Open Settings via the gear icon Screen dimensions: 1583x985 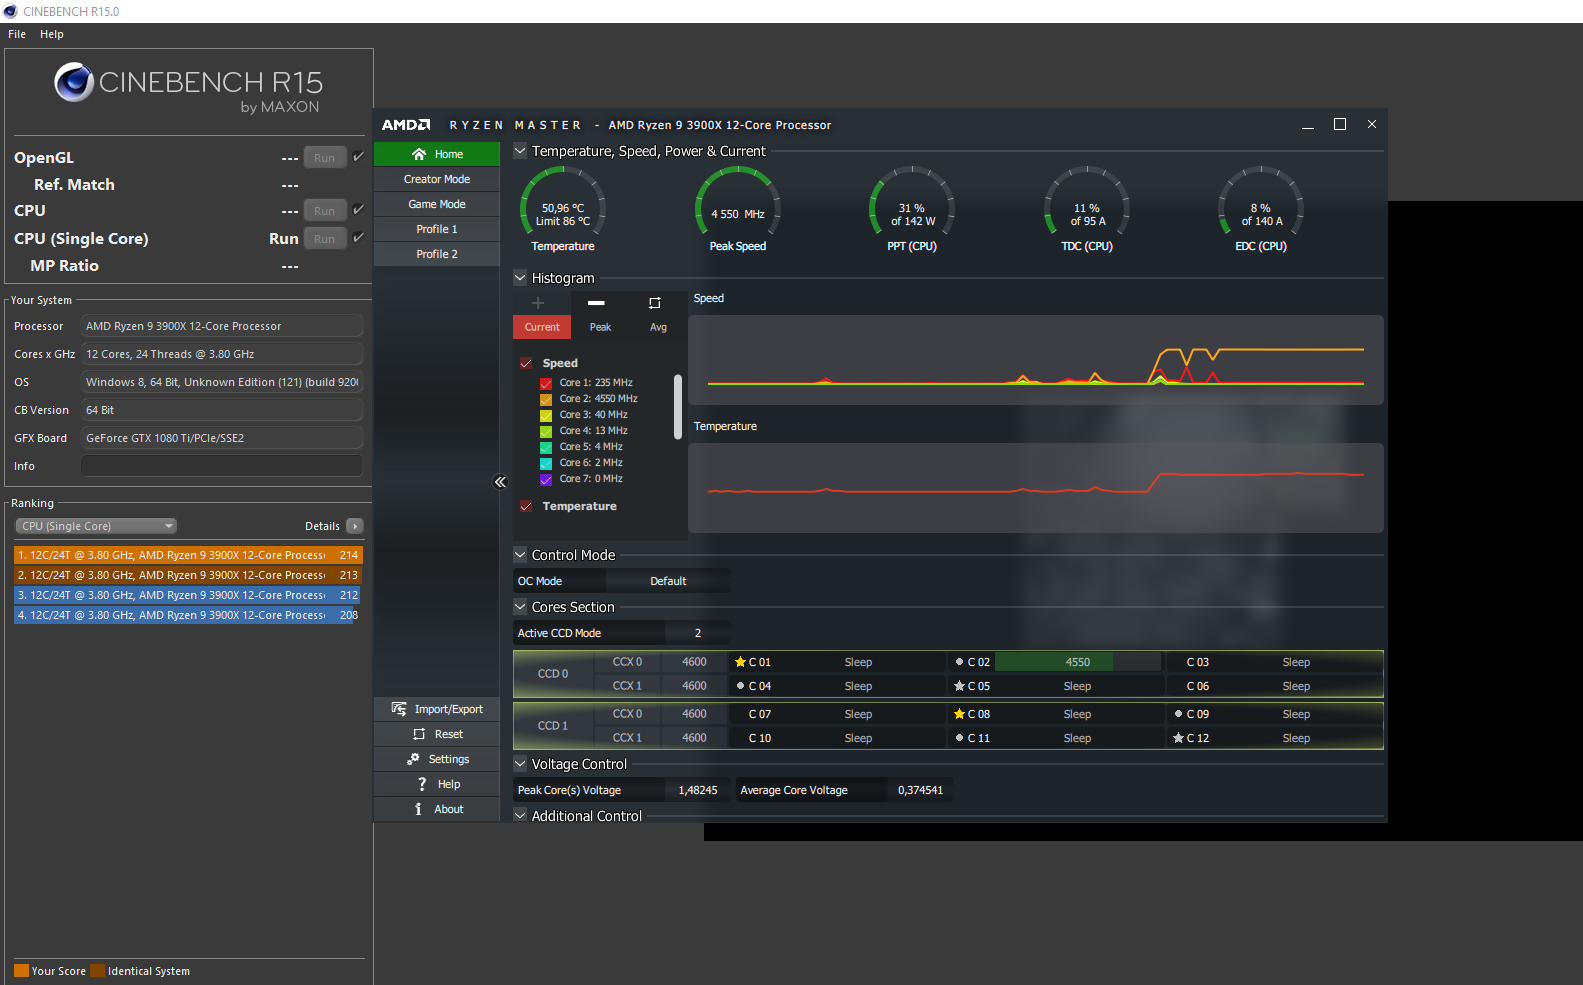tap(413, 759)
